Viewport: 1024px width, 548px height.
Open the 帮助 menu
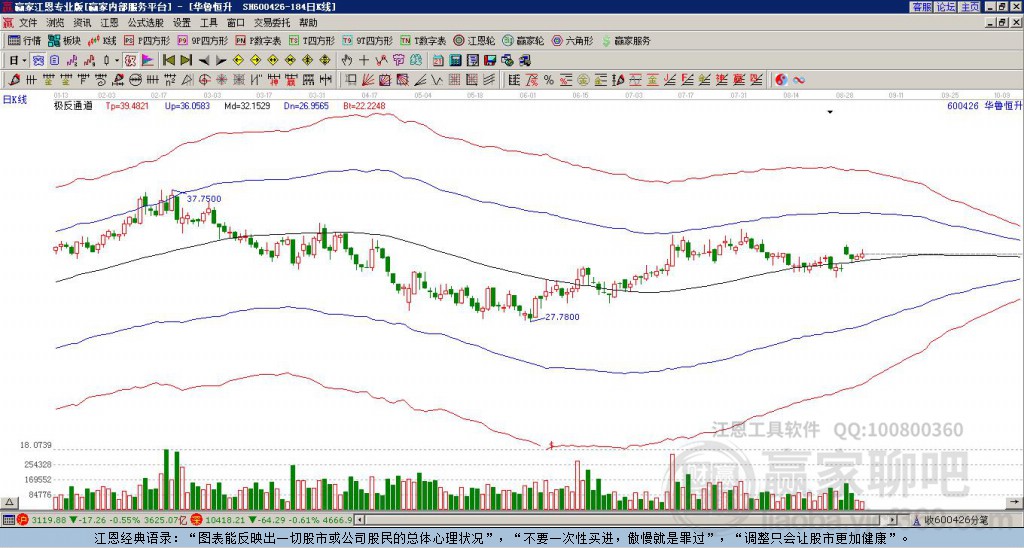click(x=308, y=23)
